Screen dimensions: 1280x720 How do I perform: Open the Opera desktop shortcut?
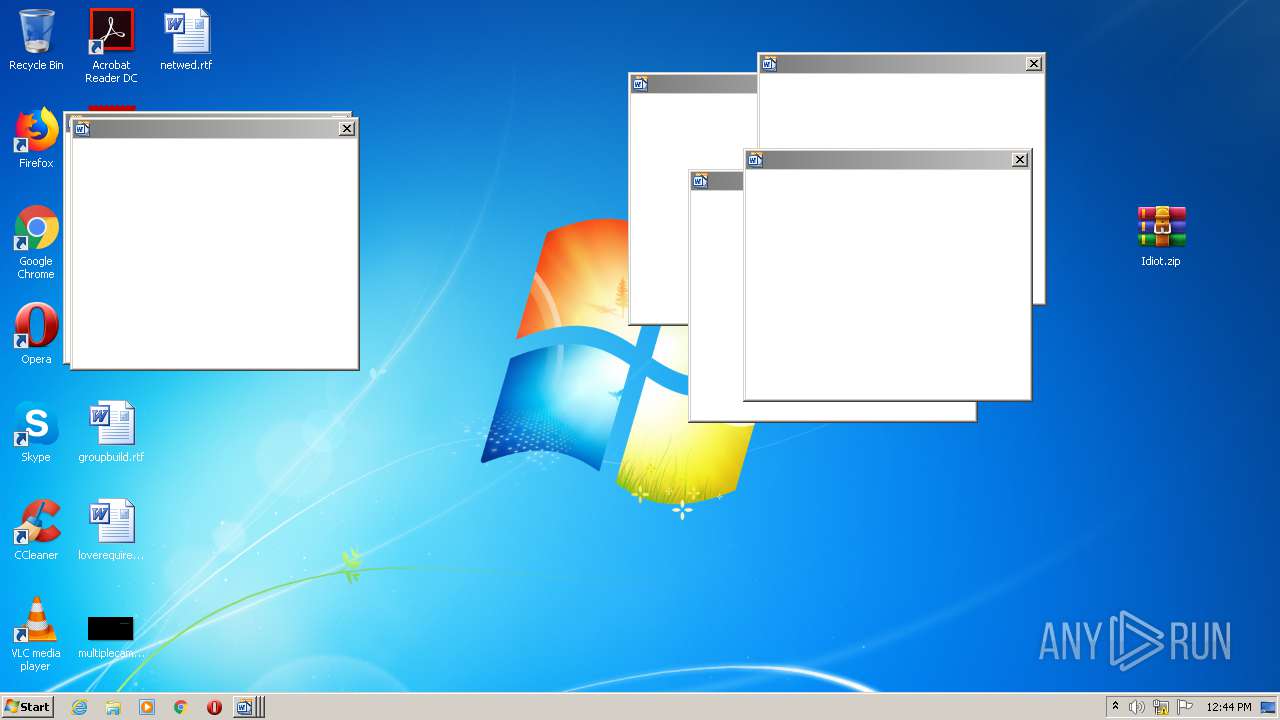[36, 333]
